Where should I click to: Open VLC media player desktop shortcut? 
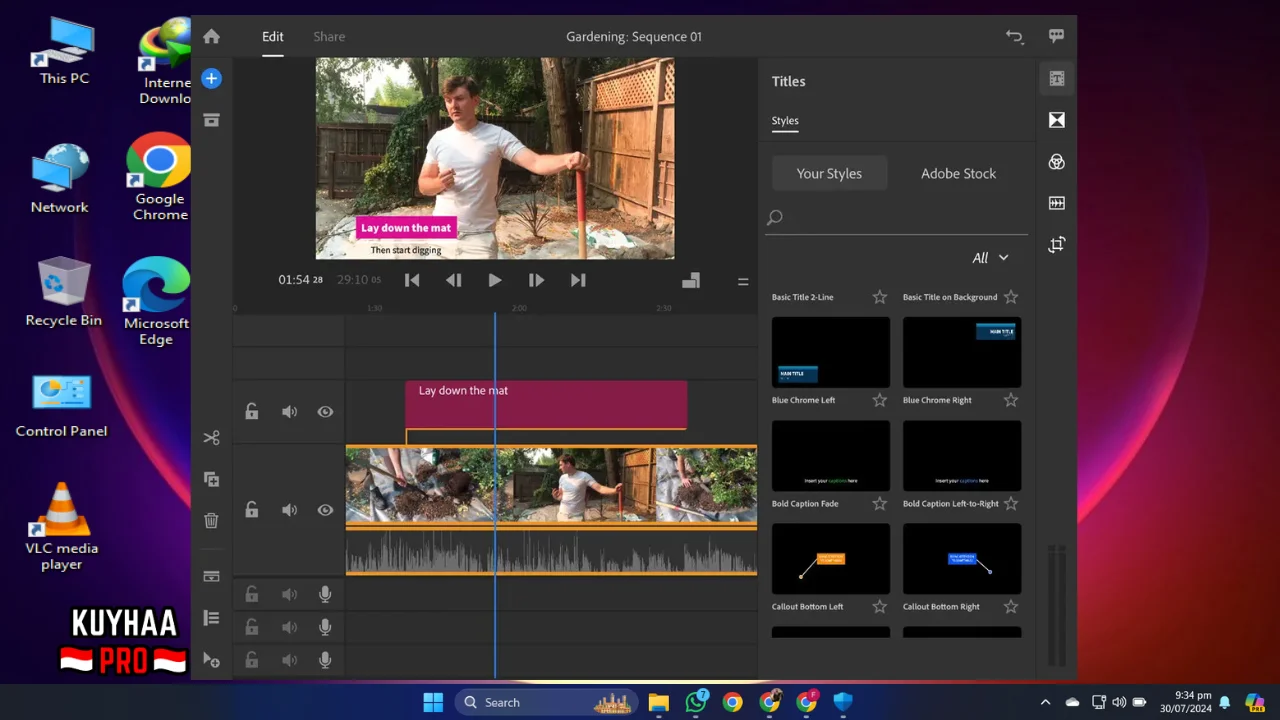(62, 526)
